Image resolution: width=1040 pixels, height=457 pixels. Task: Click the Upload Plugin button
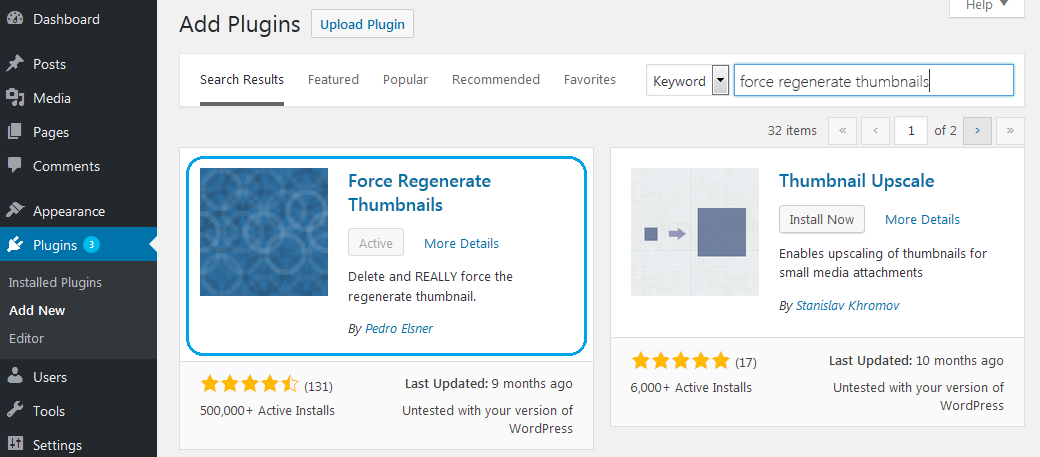[362, 24]
